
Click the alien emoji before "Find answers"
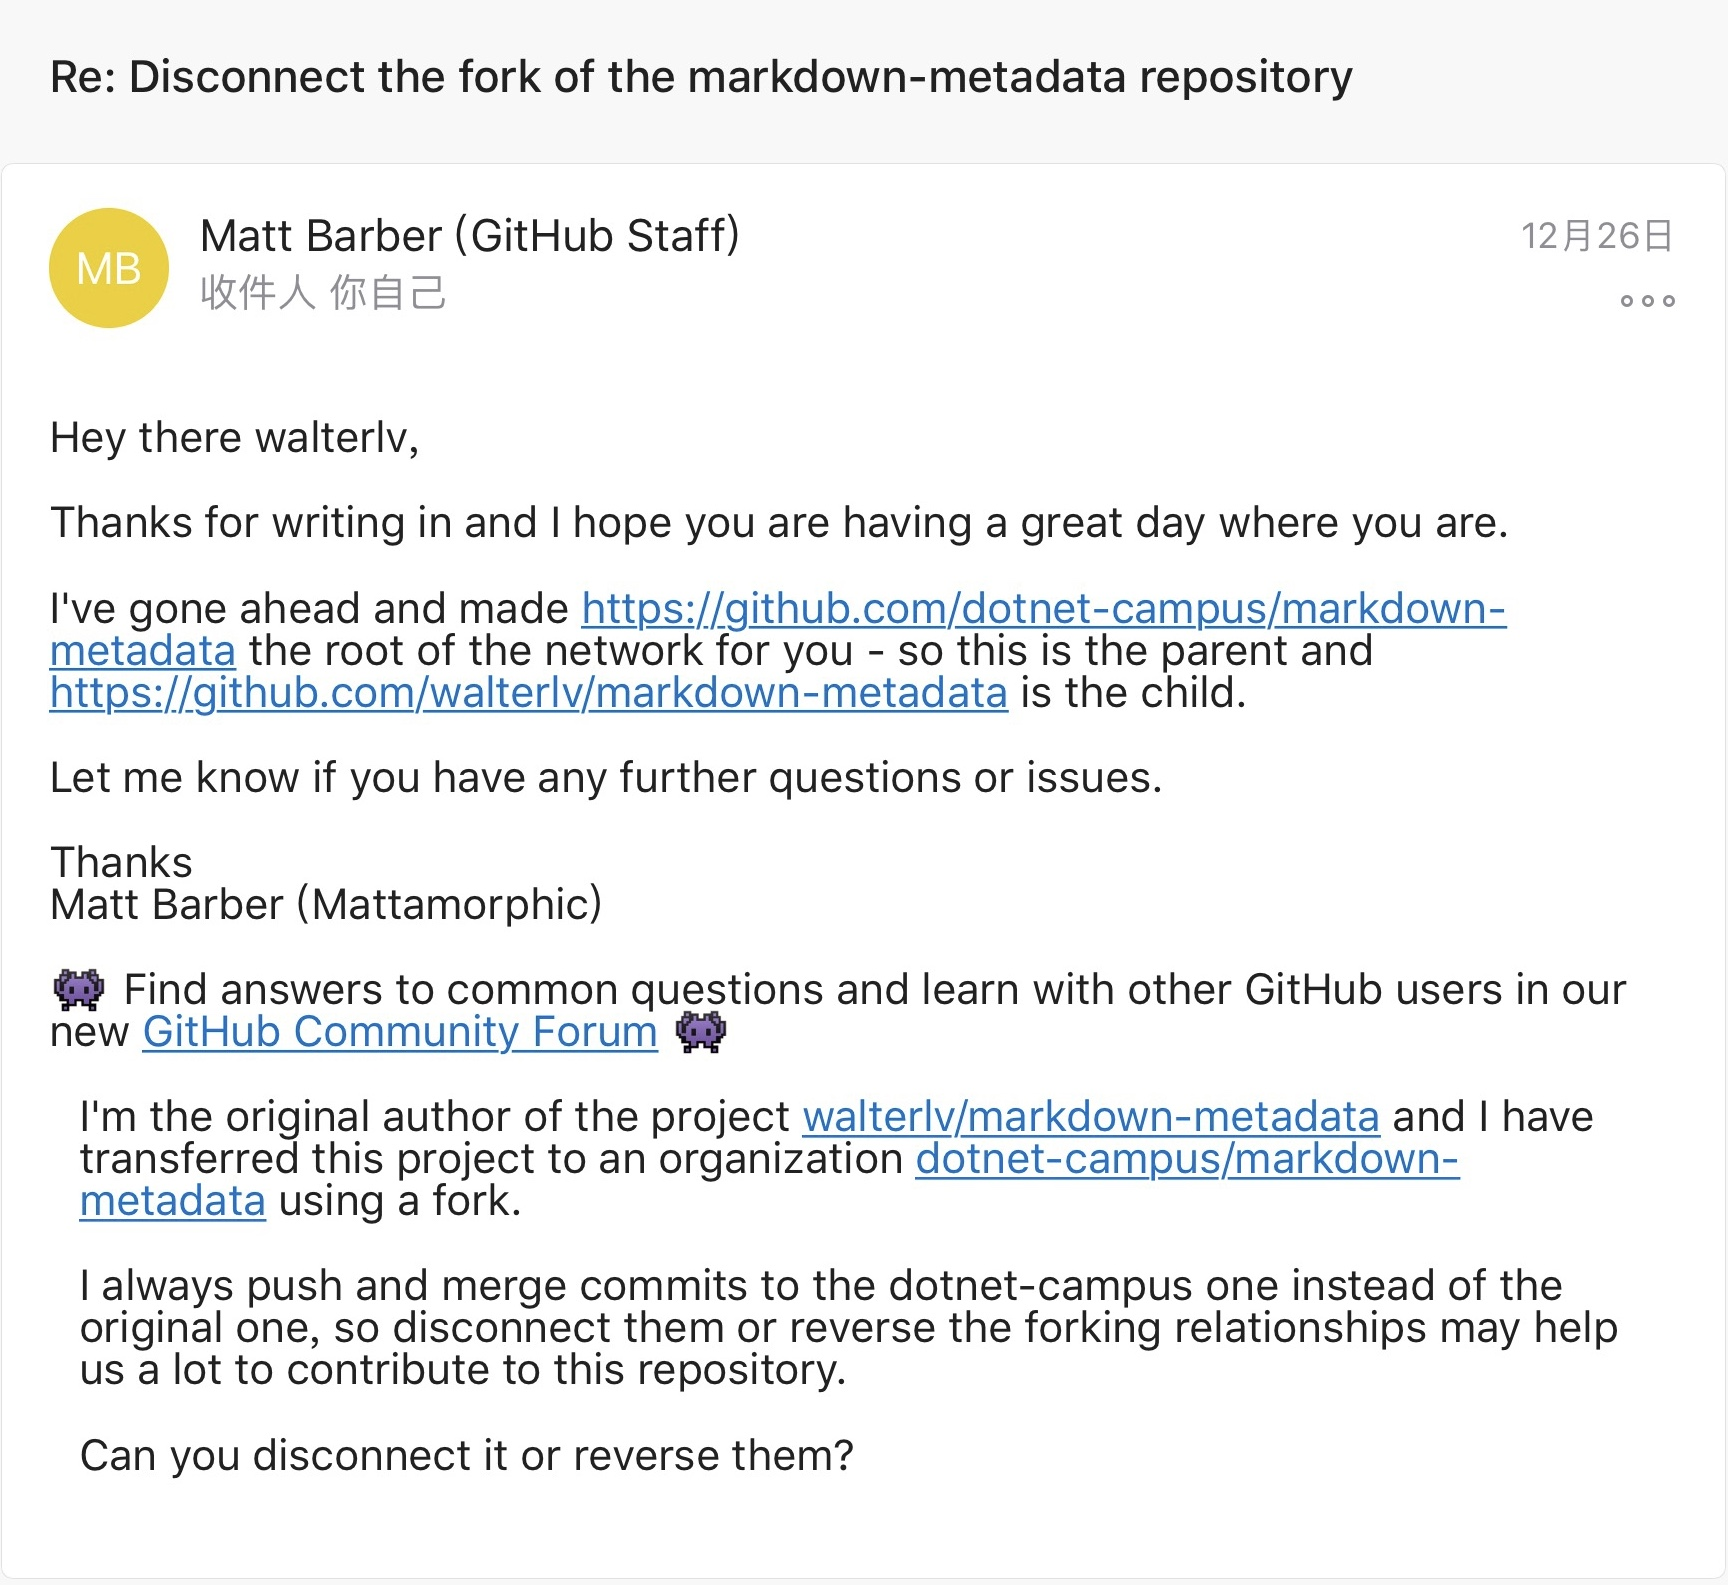[79, 989]
